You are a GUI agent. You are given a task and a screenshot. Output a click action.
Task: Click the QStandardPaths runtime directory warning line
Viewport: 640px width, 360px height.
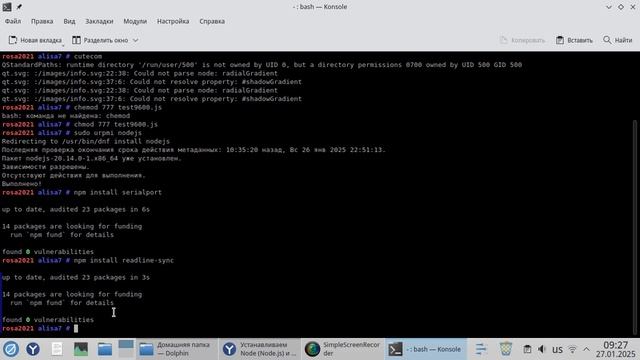pyautogui.click(x=262, y=65)
